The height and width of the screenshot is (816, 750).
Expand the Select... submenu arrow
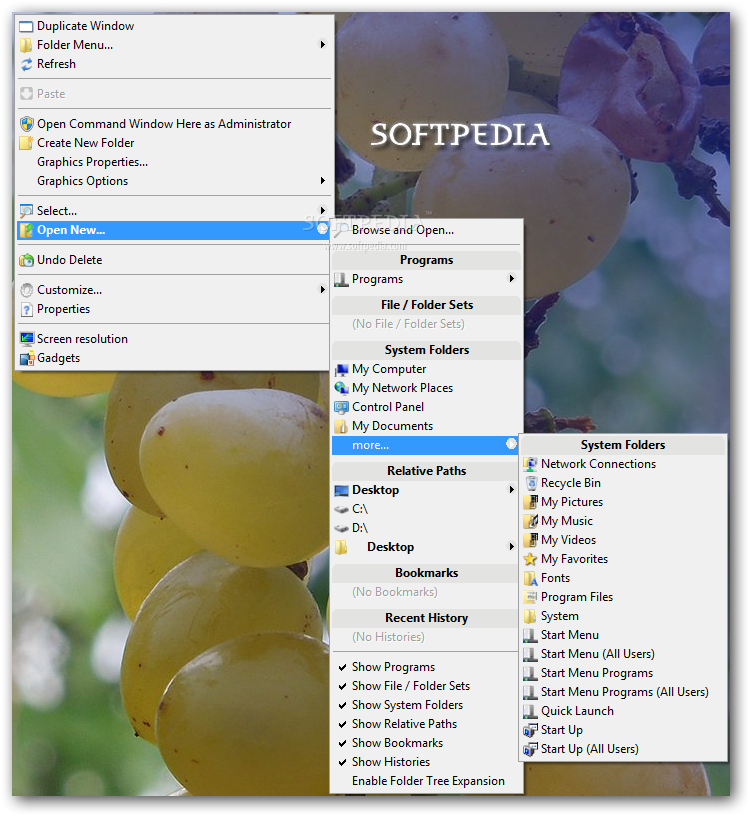point(323,211)
